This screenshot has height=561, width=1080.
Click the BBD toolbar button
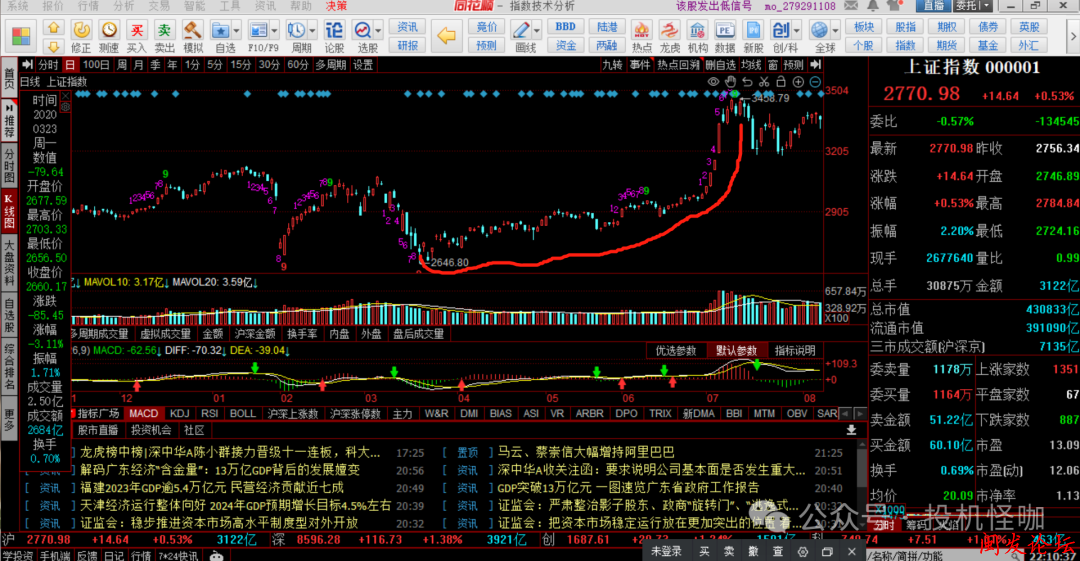point(565,27)
